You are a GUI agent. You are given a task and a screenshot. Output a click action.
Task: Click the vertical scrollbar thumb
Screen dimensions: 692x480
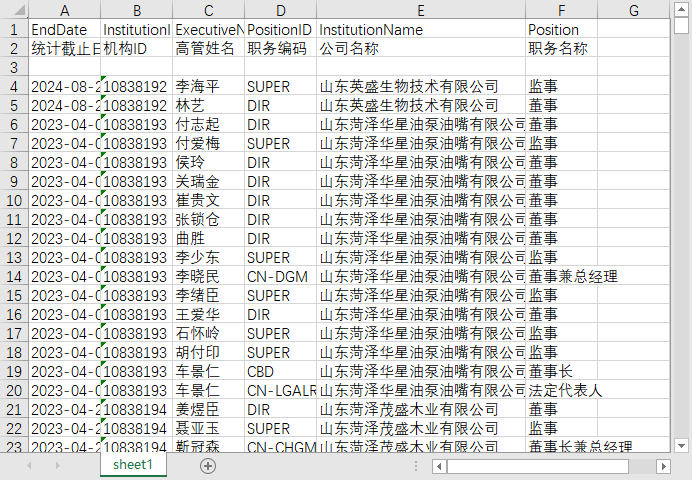(681, 26)
